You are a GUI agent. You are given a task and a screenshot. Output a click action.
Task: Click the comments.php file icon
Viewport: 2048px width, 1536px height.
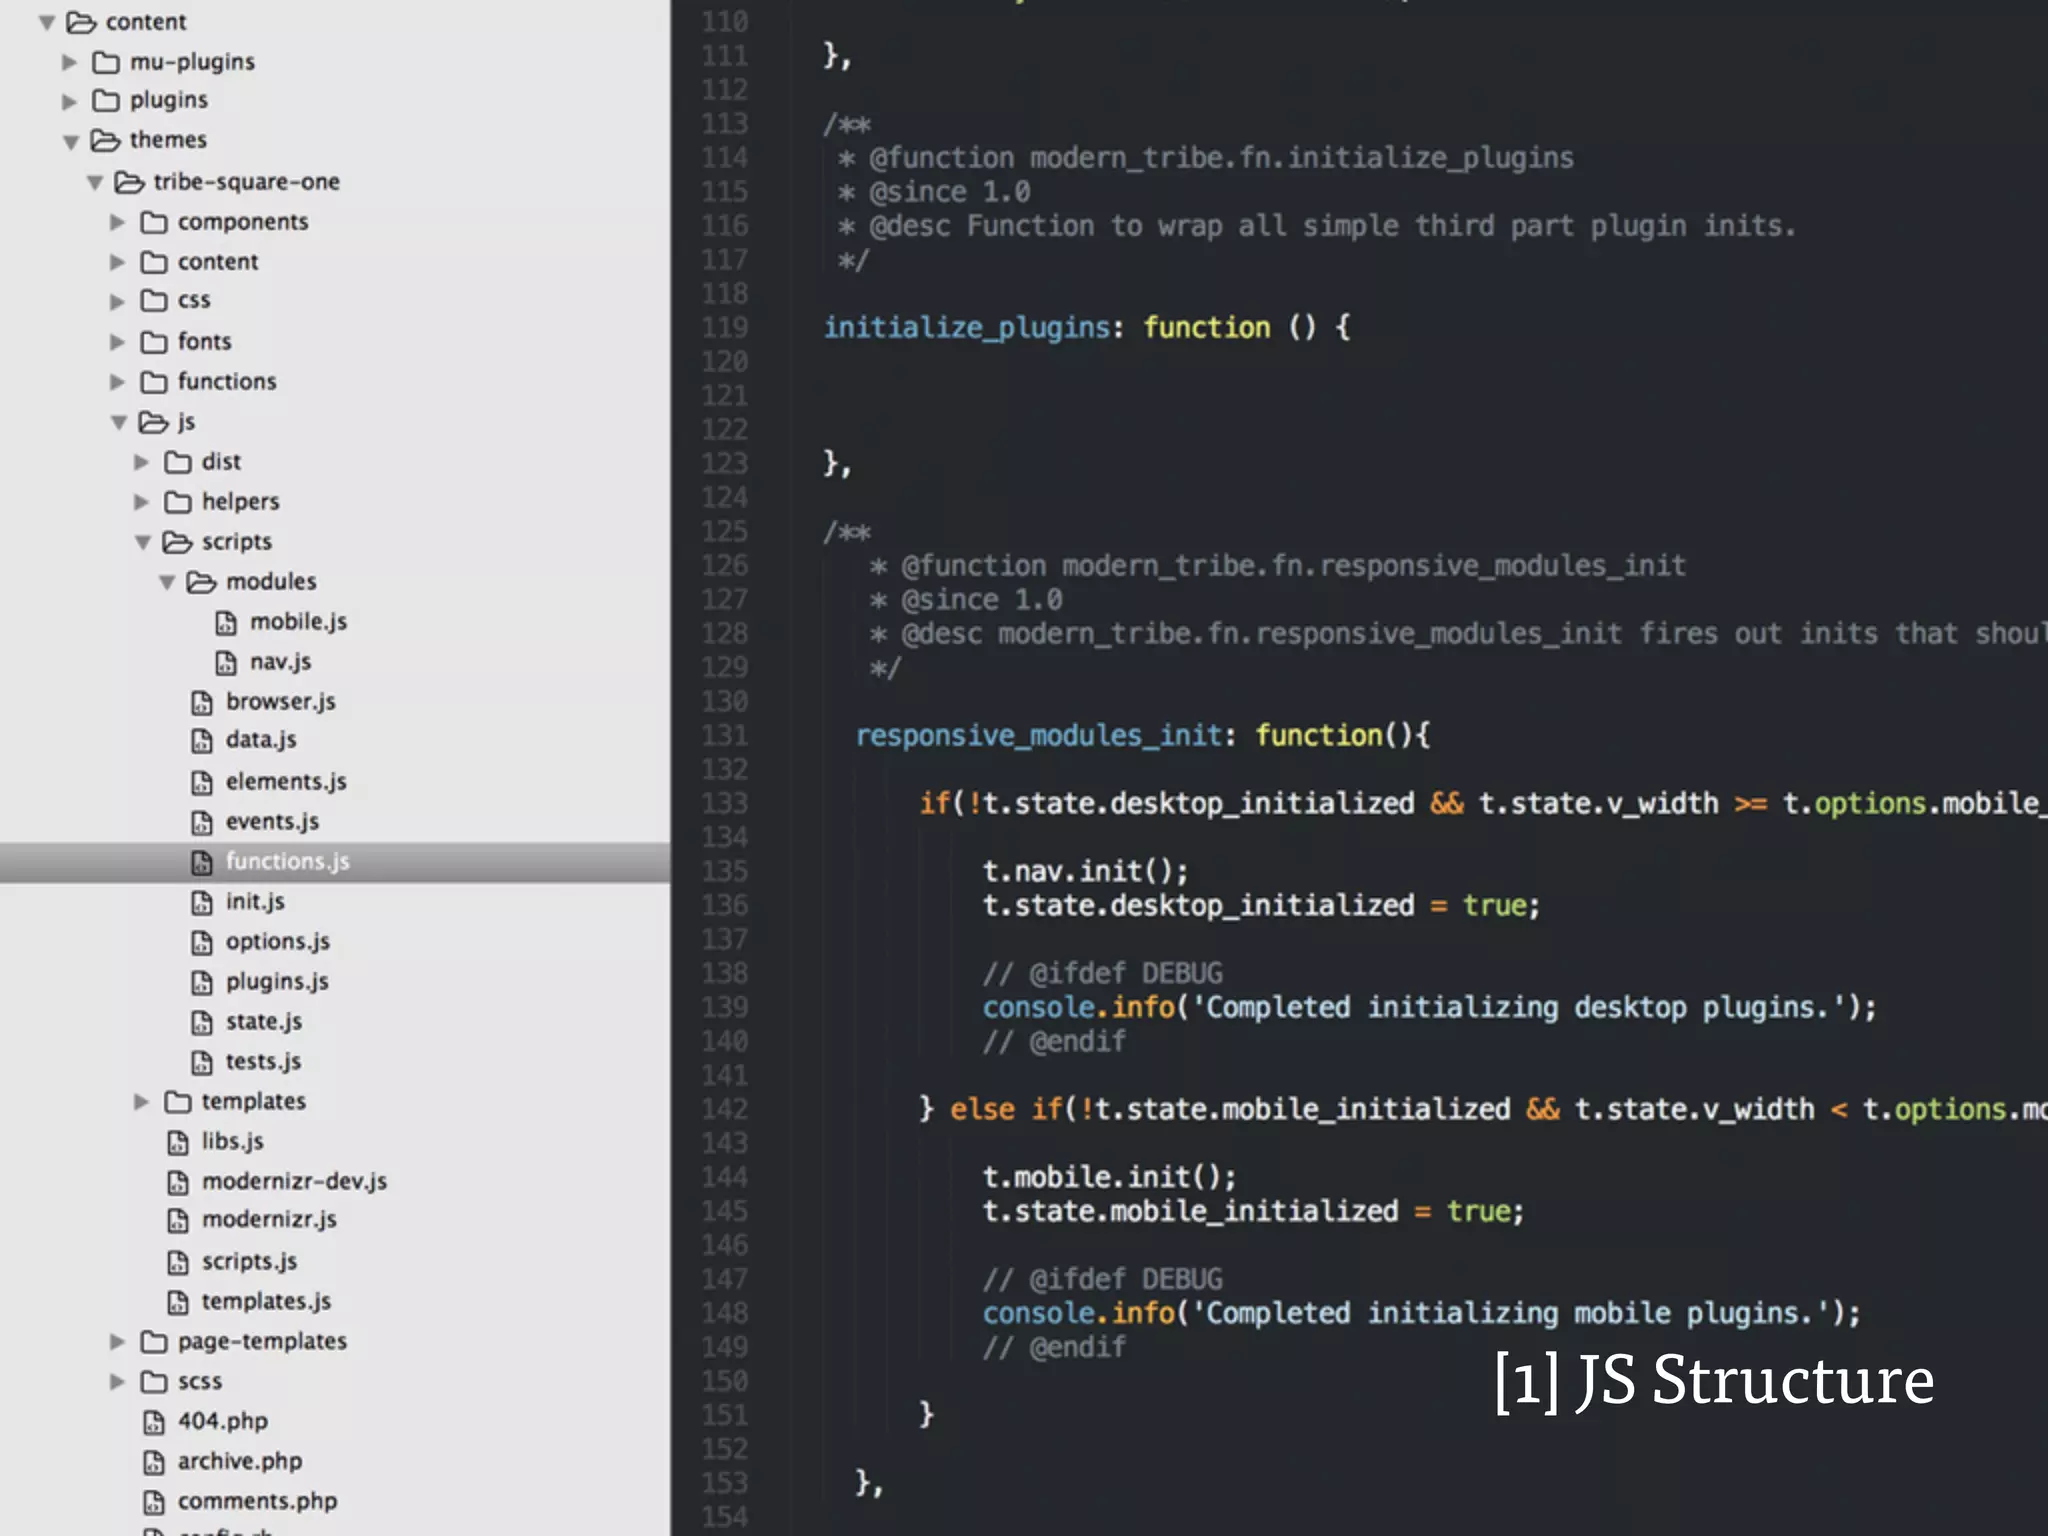154,1503
